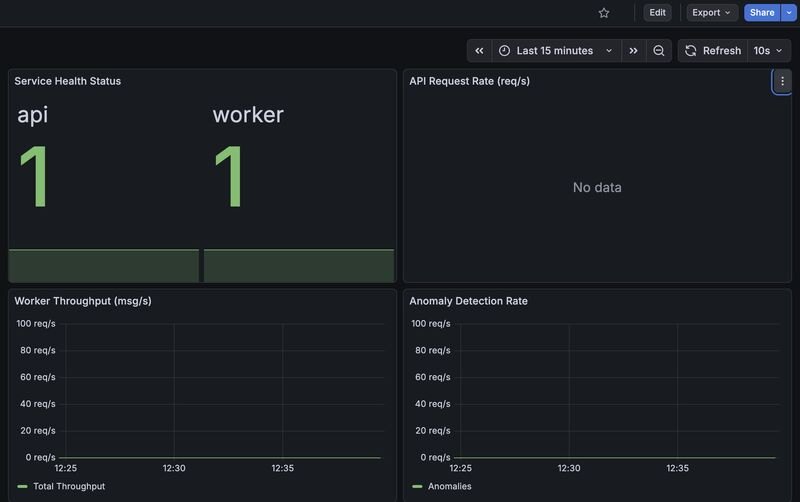Open API Request Rate panel menu
This screenshot has width=800, height=502.
(x=782, y=81)
